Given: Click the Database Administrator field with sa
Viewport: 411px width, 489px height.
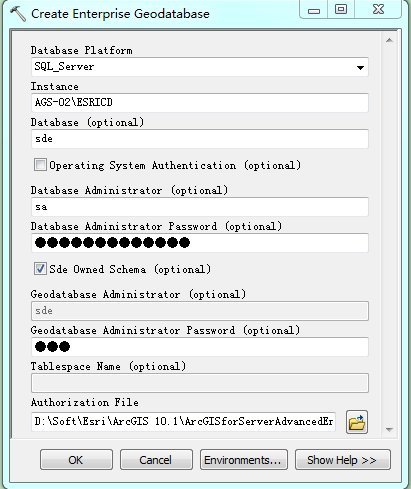Looking at the screenshot, I should [200, 207].
